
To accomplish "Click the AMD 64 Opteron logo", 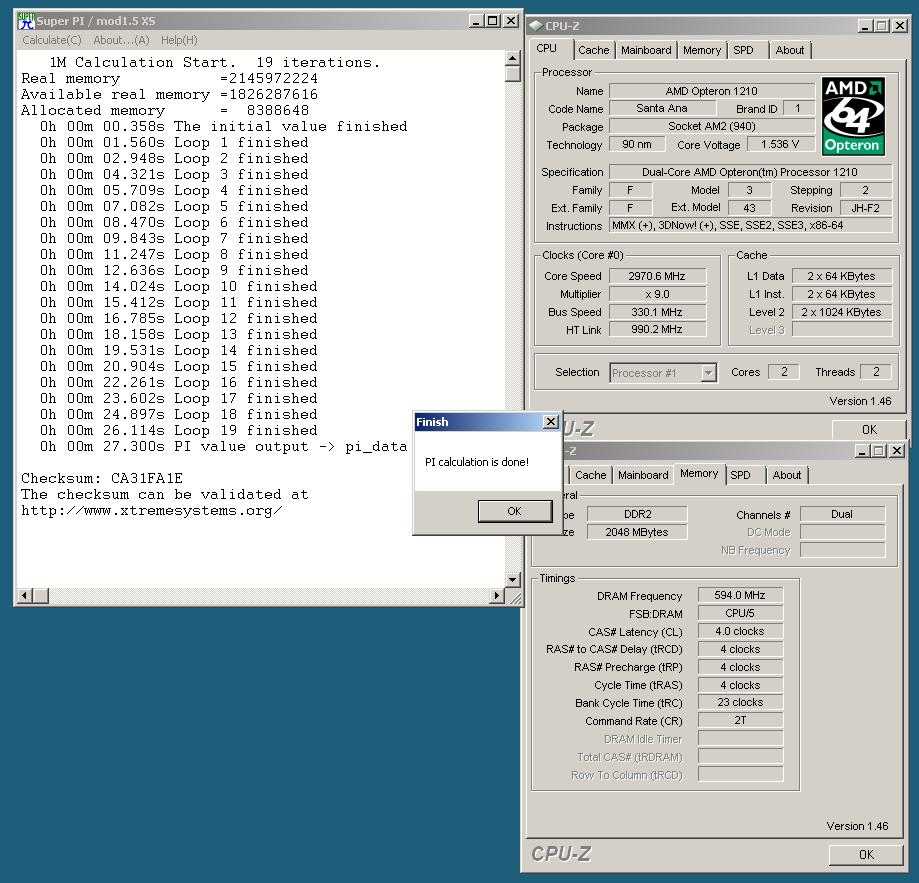I will click(853, 116).
